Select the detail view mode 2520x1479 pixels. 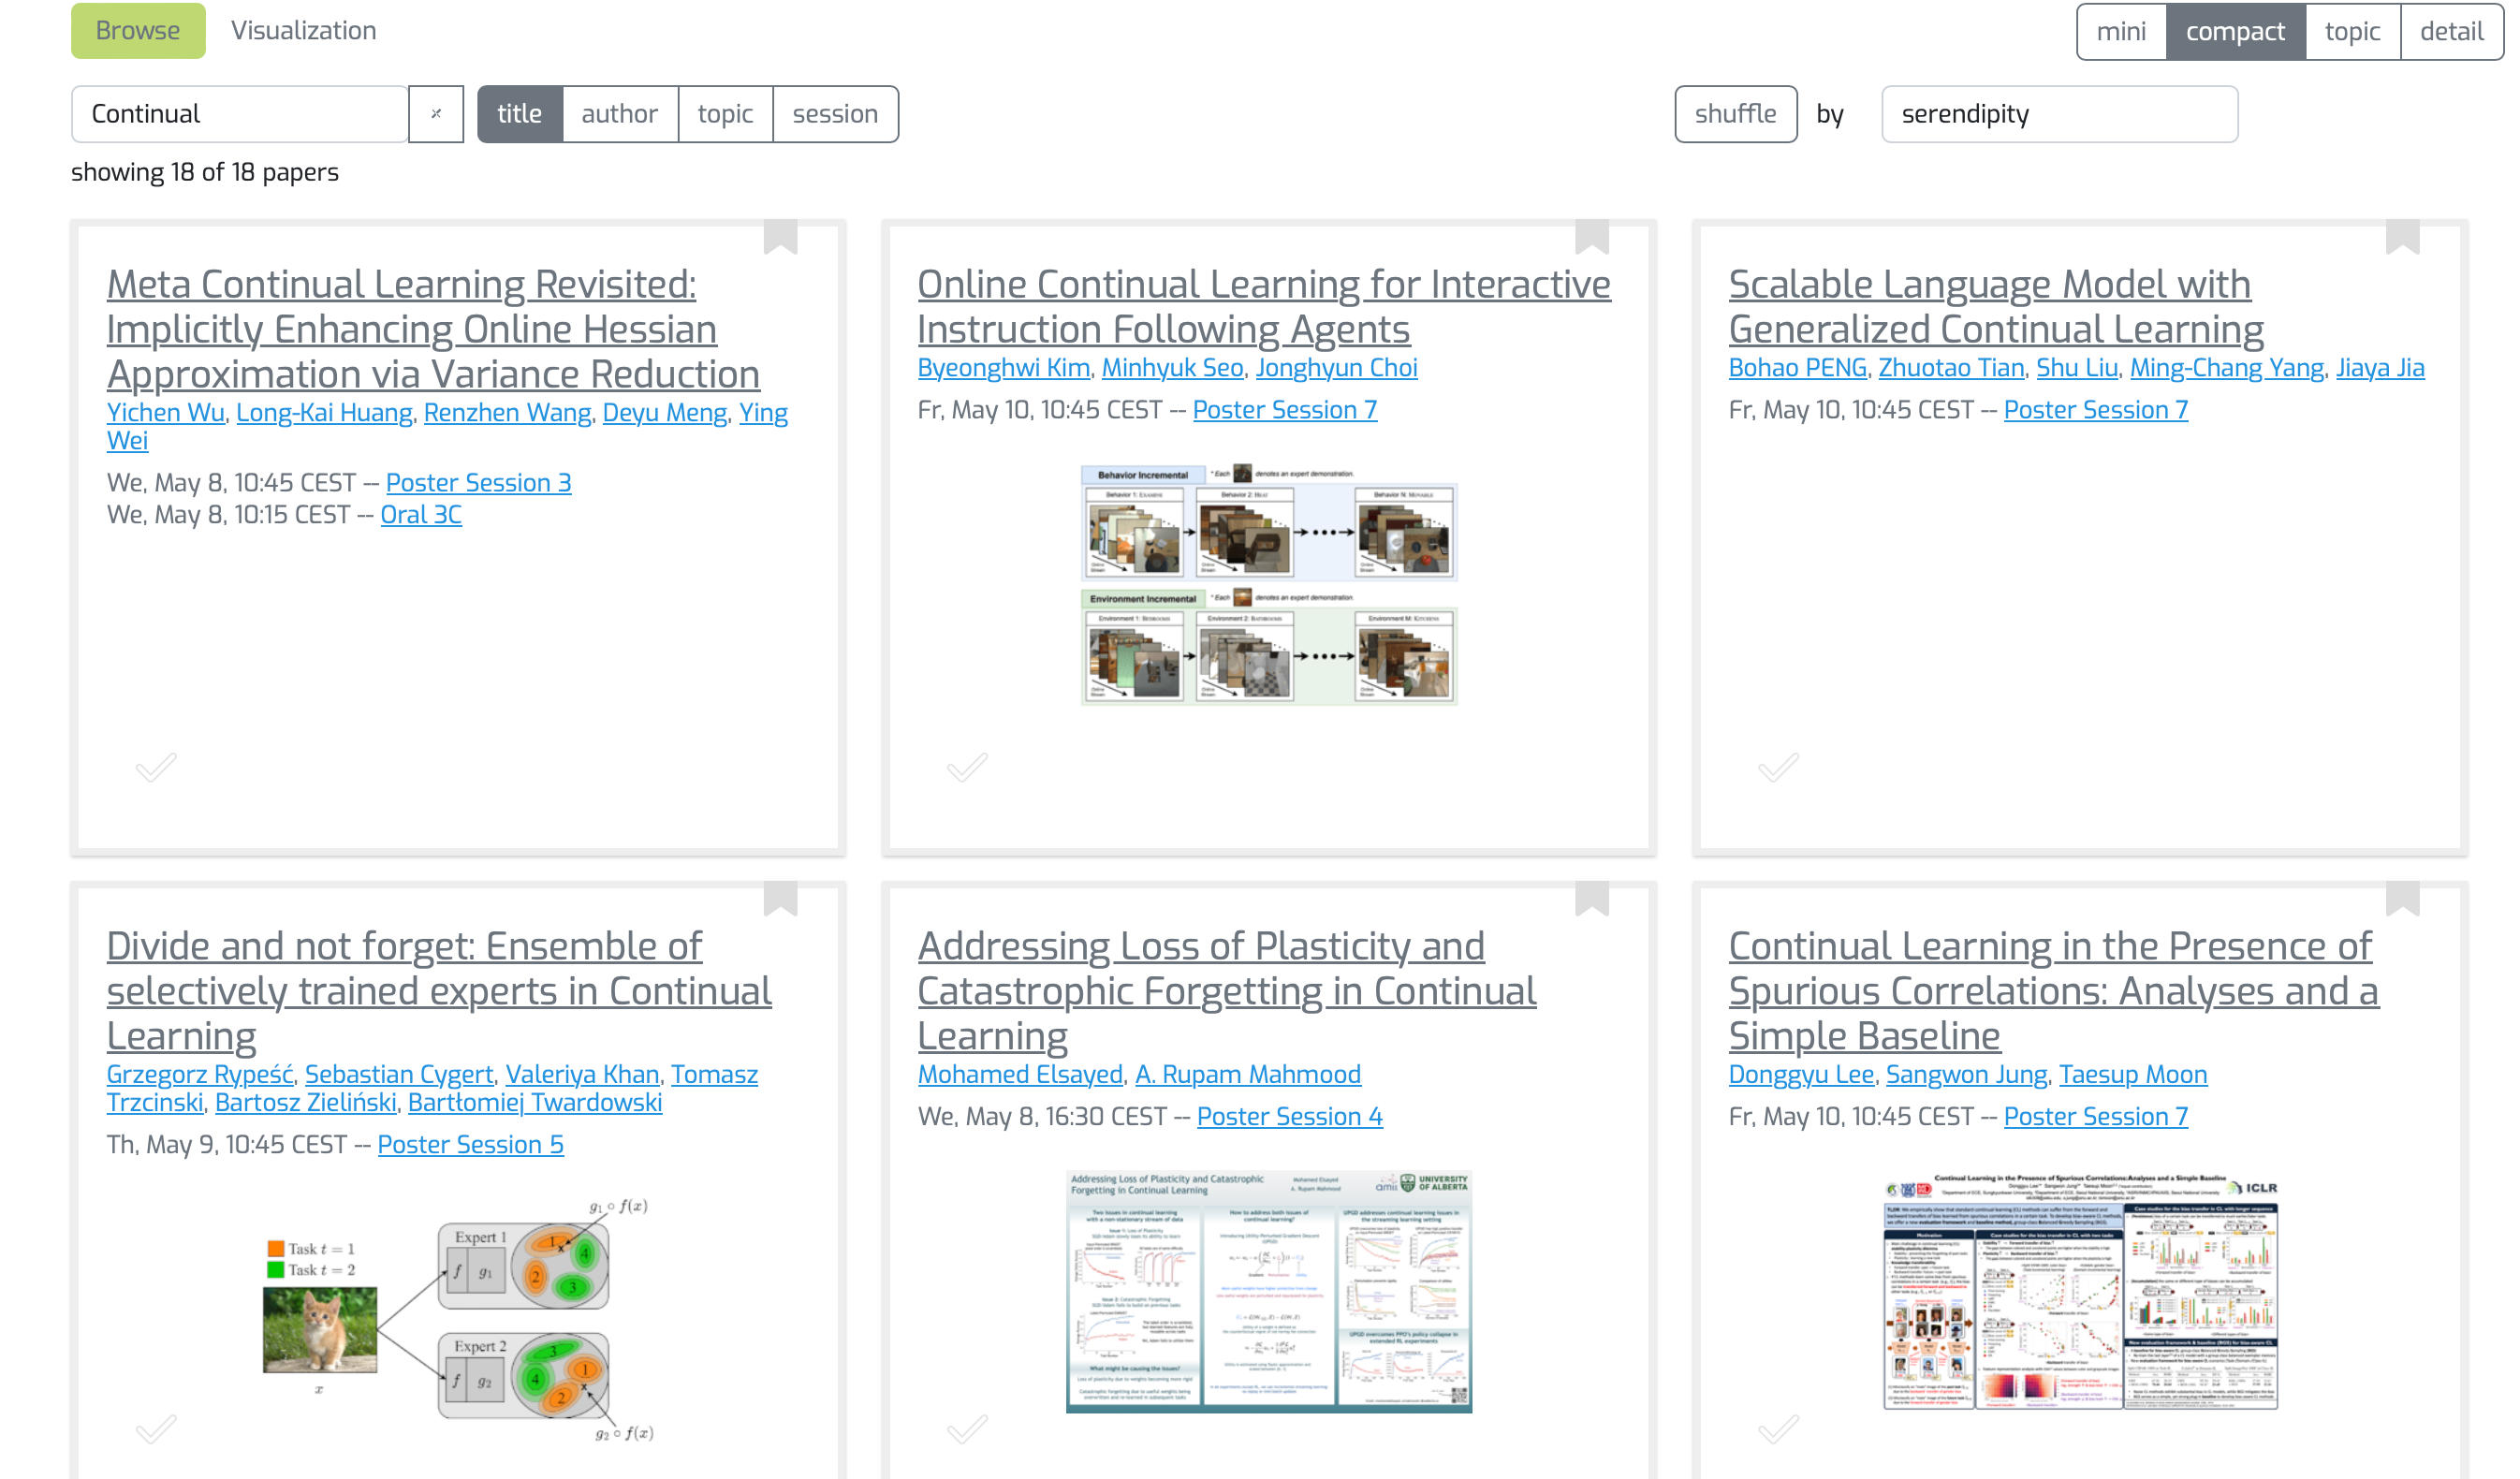(x=2450, y=32)
